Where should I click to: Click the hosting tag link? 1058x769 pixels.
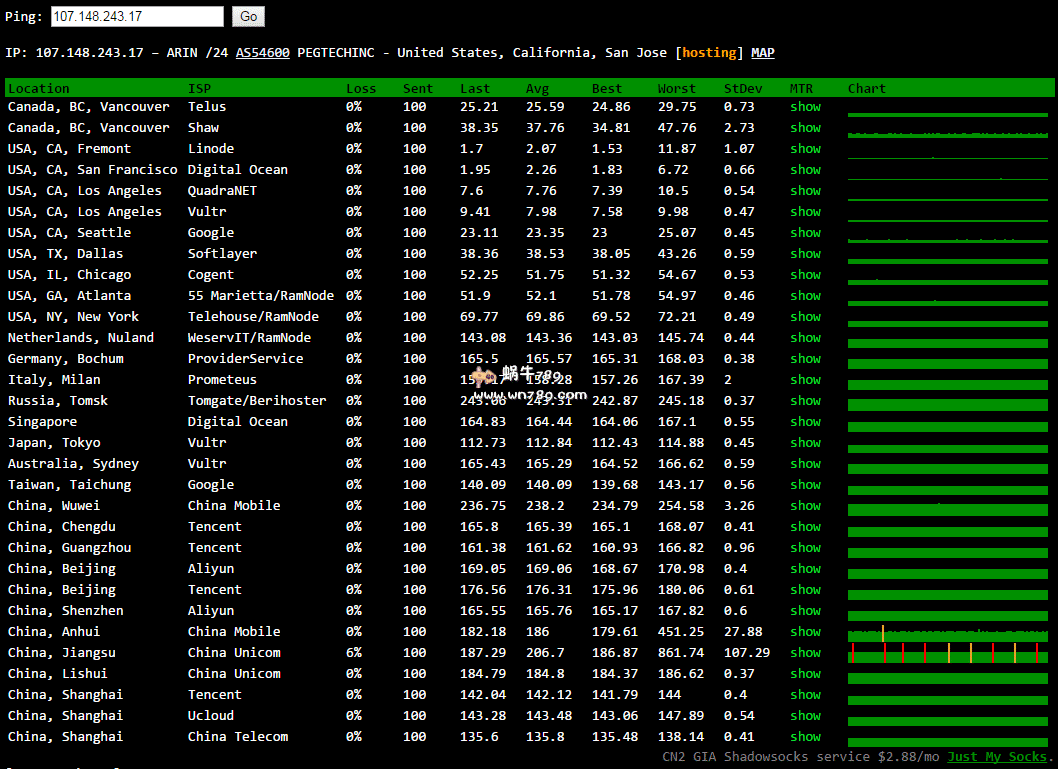[709, 53]
